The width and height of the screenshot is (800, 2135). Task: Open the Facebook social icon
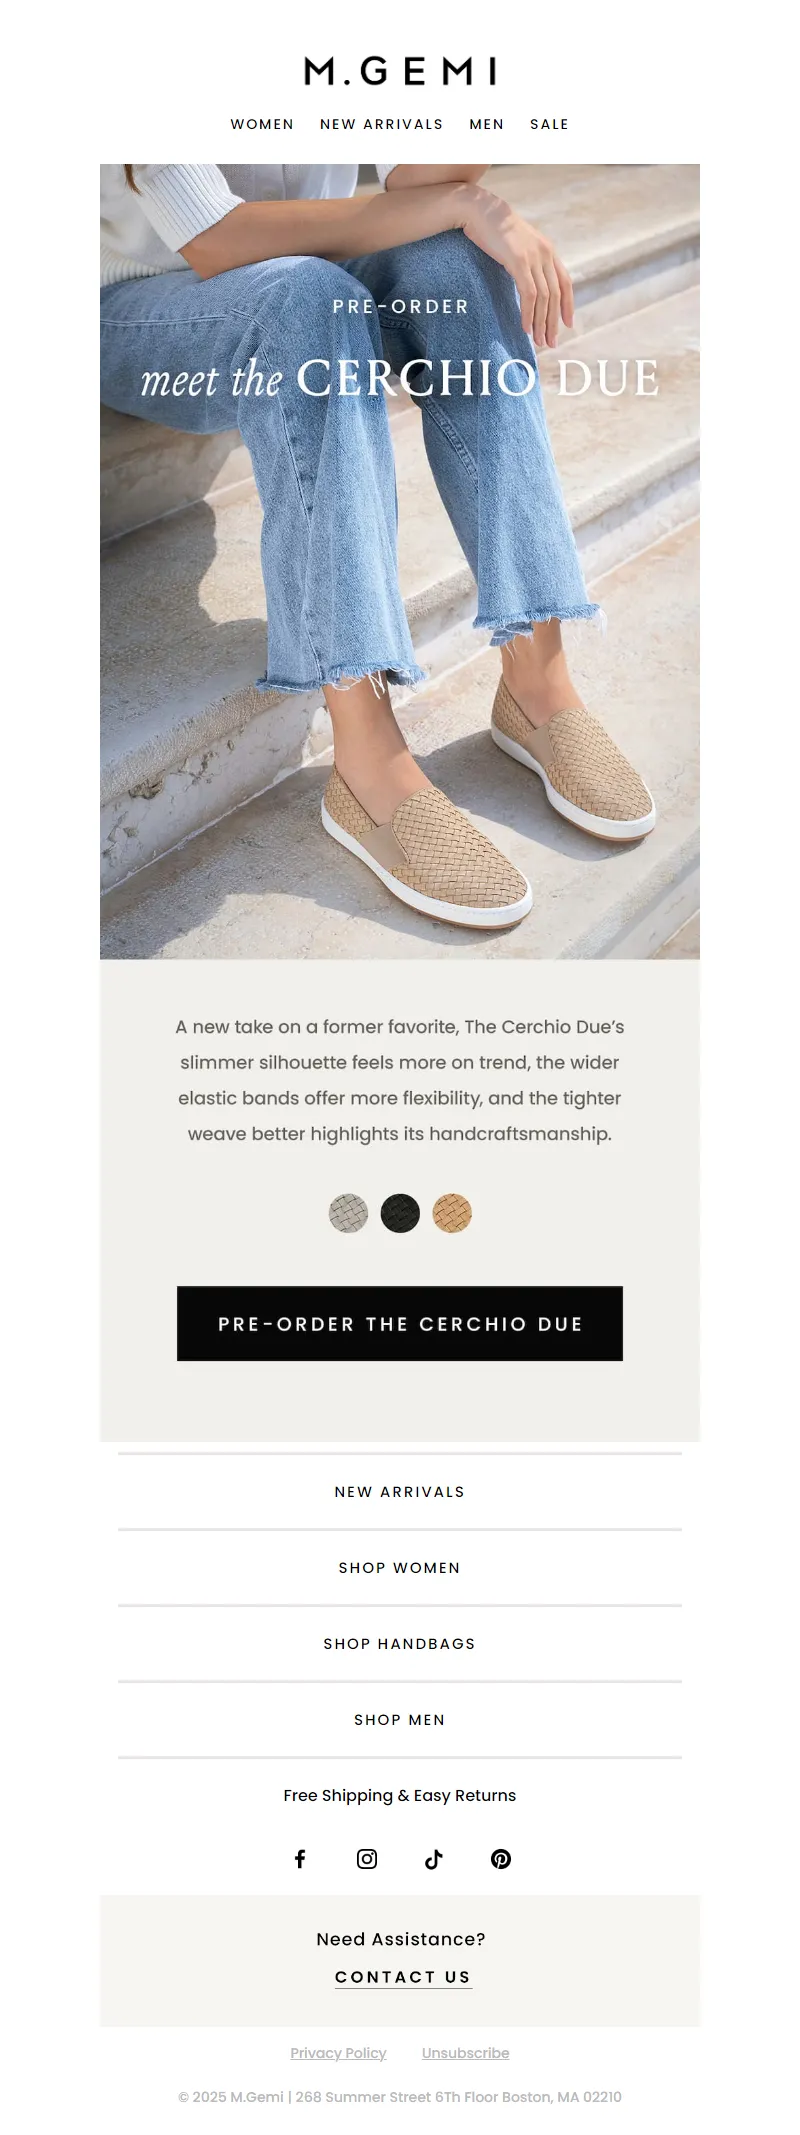300,1859
